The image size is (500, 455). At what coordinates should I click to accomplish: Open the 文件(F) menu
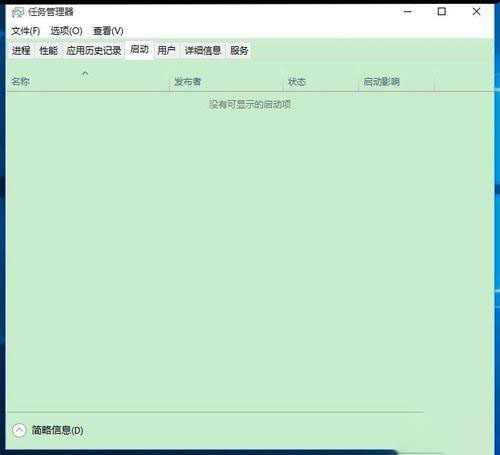tap(26, 31)
